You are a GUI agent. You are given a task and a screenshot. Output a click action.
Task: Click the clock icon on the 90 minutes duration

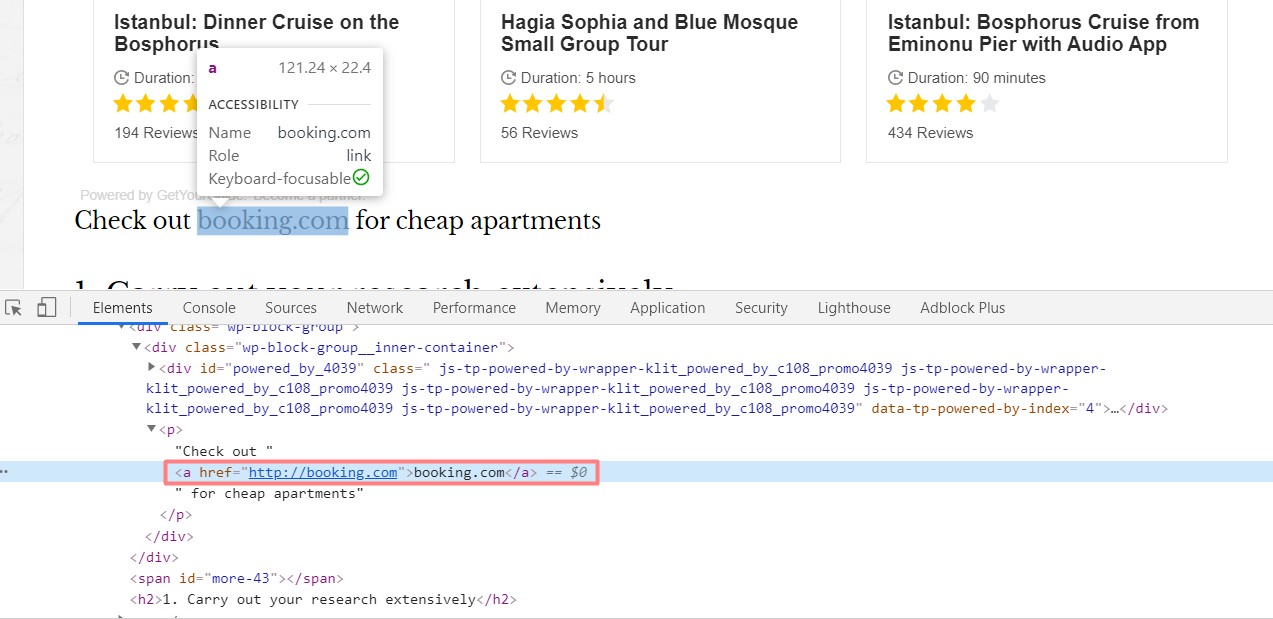tap(895, 77)
